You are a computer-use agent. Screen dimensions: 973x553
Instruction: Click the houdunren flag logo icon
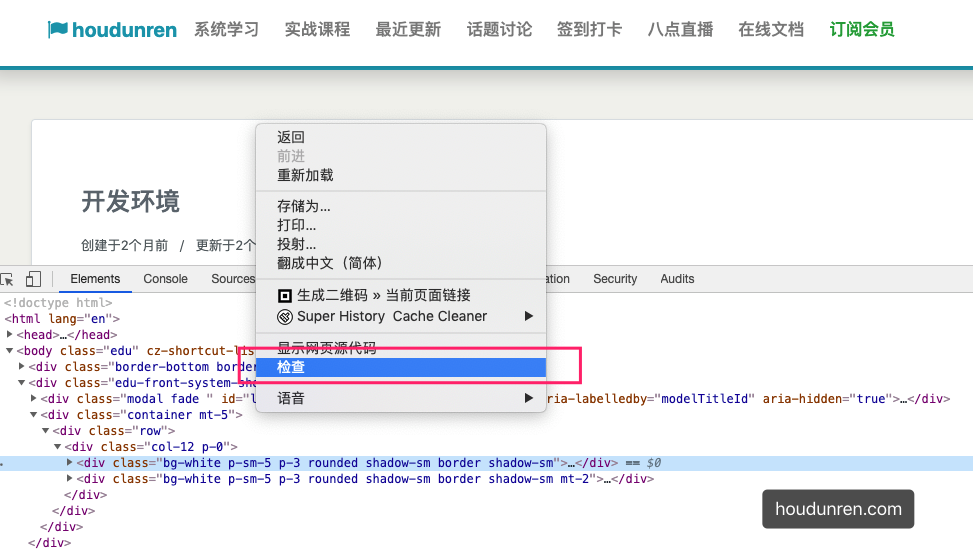point(58,30)
